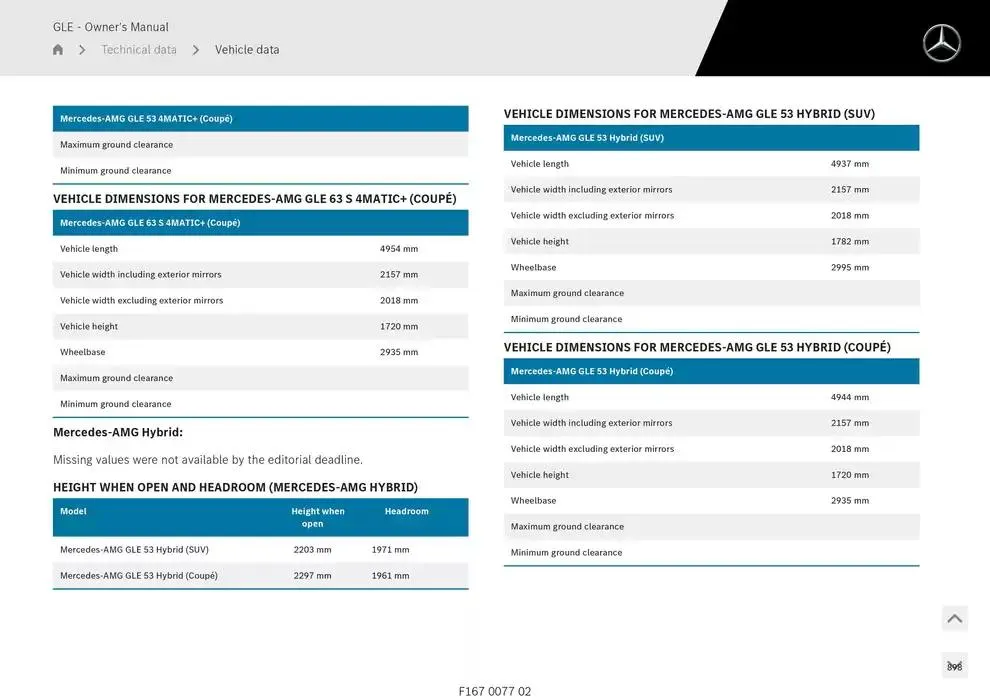Click the breadcrumb chevron before Vehicle data

tap(196, 50)
